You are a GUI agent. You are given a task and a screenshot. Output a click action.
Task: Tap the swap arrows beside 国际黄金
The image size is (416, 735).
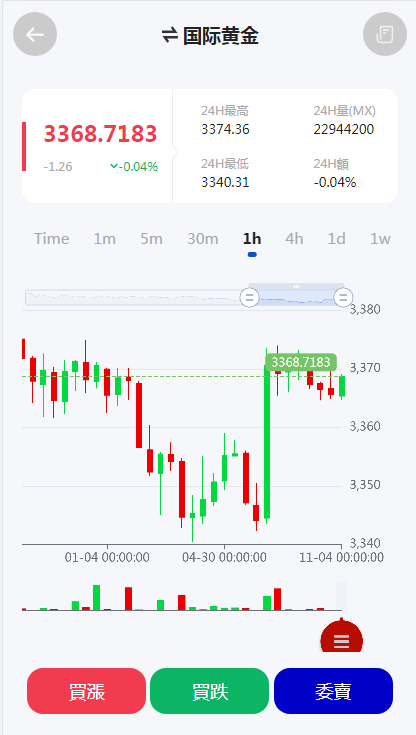170,35
